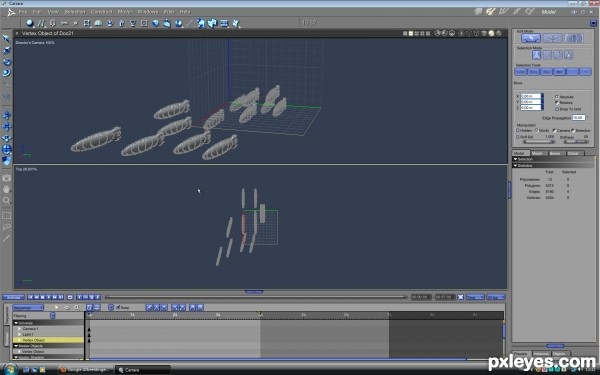
Task: Click the pointer icon in sequencer toolbar
Action: (x=57, y=307)
